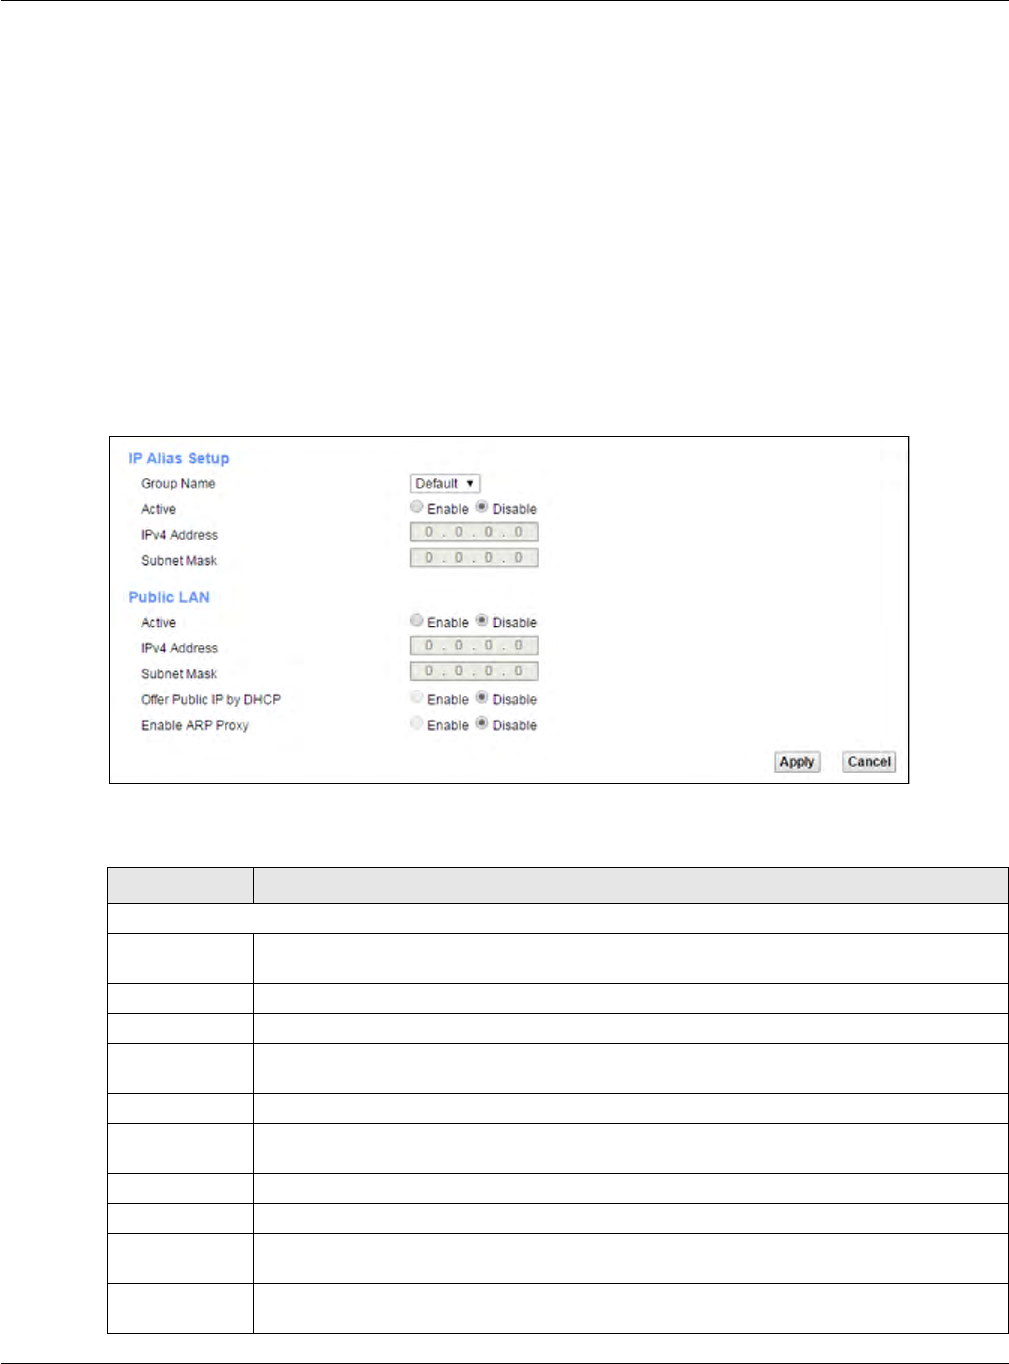Disable Offer Public IP by DHCP

pyautogui.click(x=482, y=697)
